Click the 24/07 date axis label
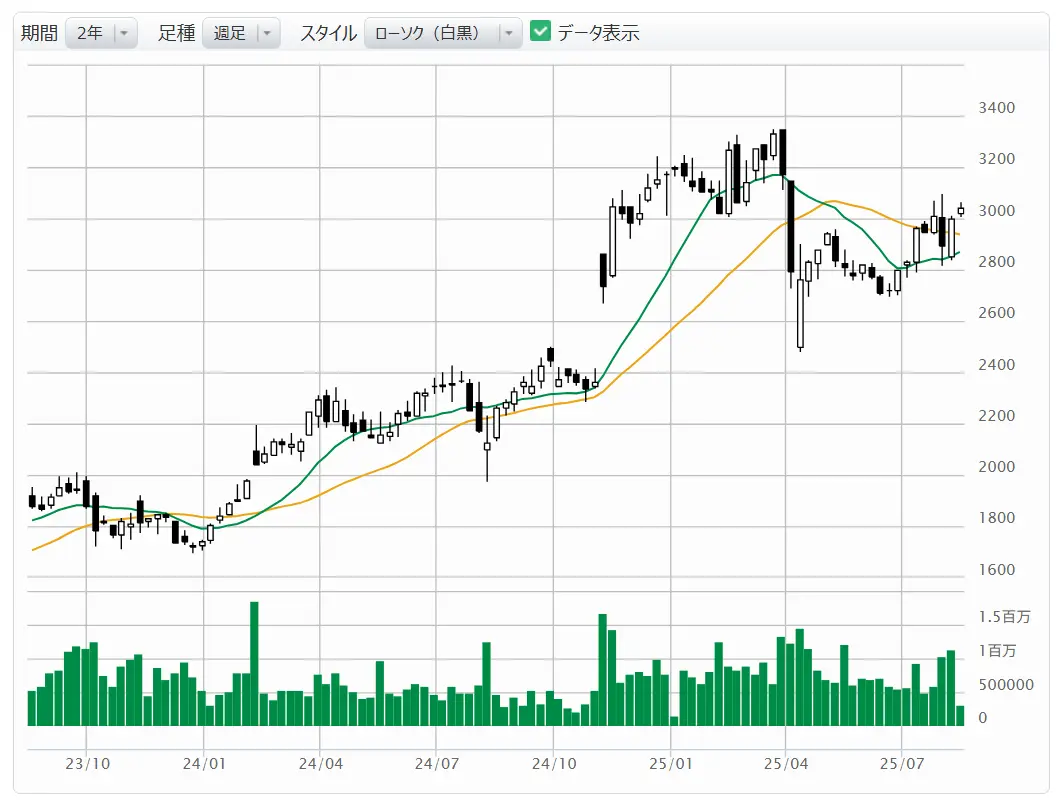This screenshot has width=1057, height=801. (x=436, y=764)
